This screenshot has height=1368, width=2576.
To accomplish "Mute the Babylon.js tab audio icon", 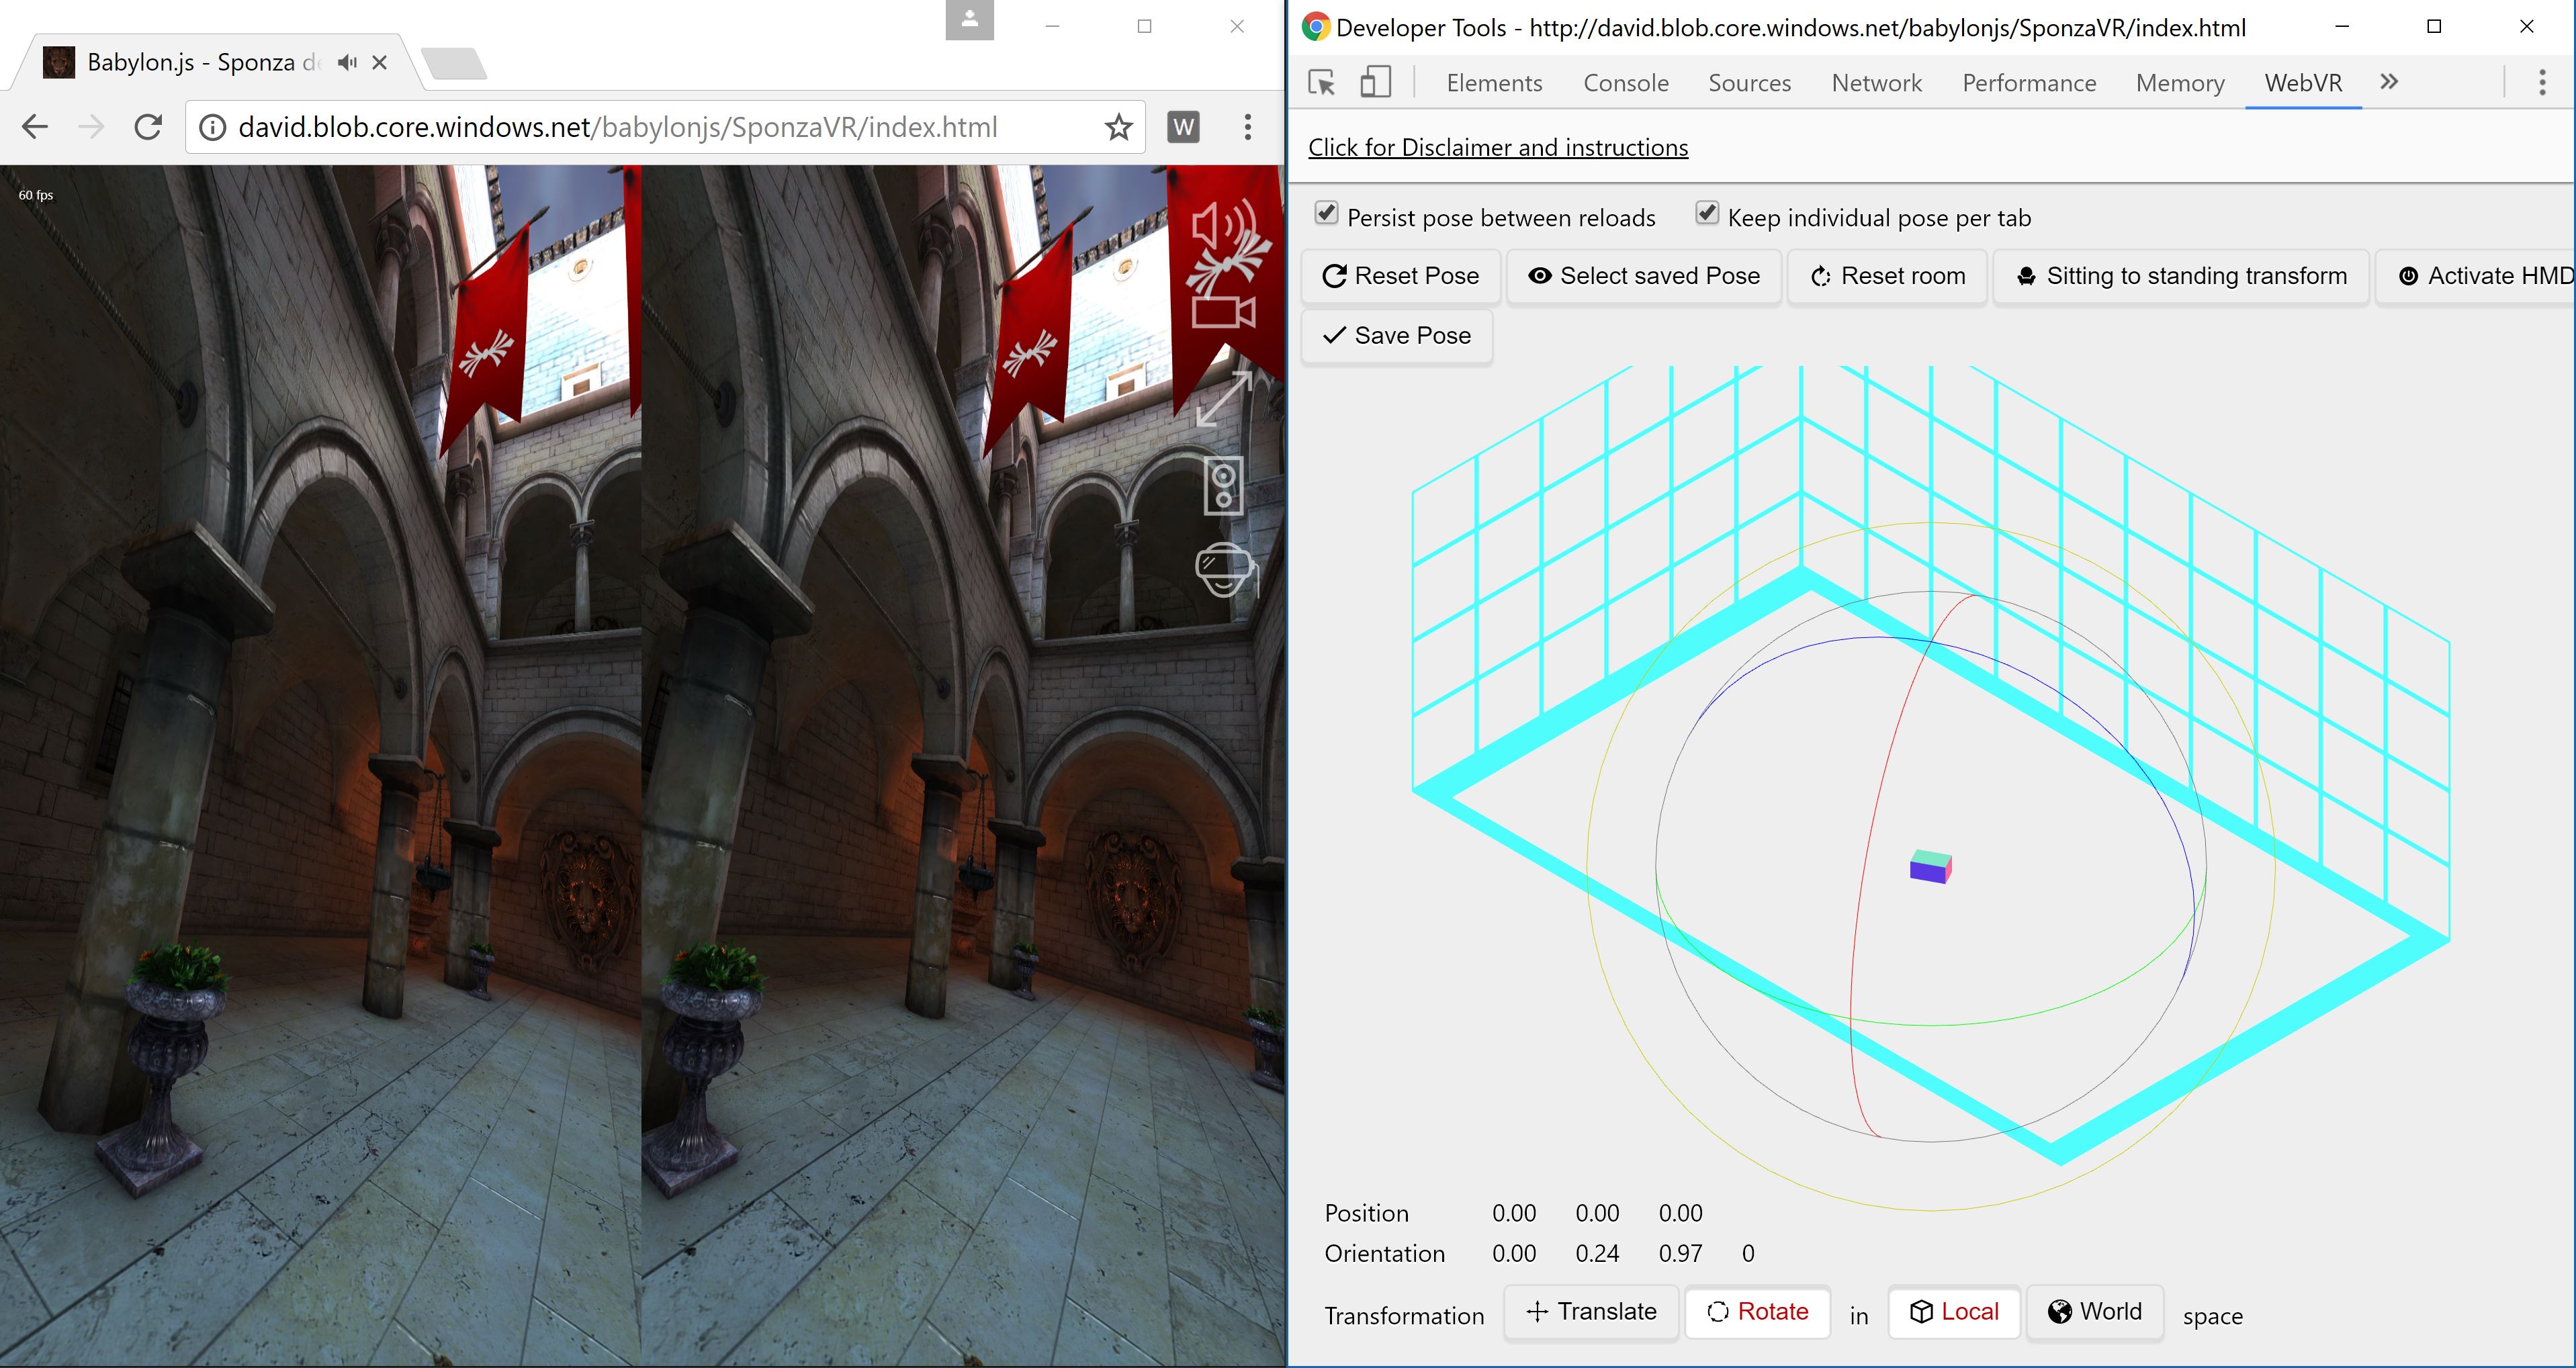I will pos(347,63).
